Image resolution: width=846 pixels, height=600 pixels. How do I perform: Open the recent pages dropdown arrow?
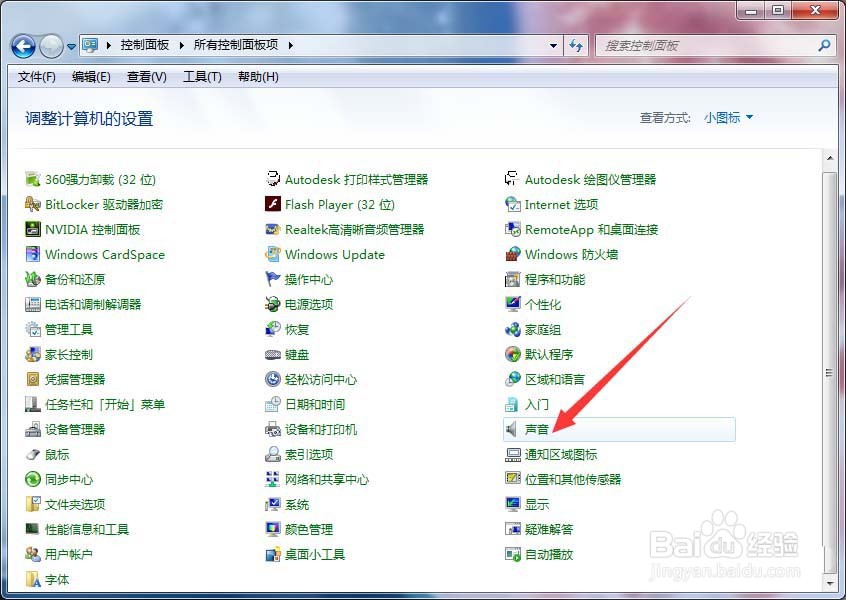[71, 46]
